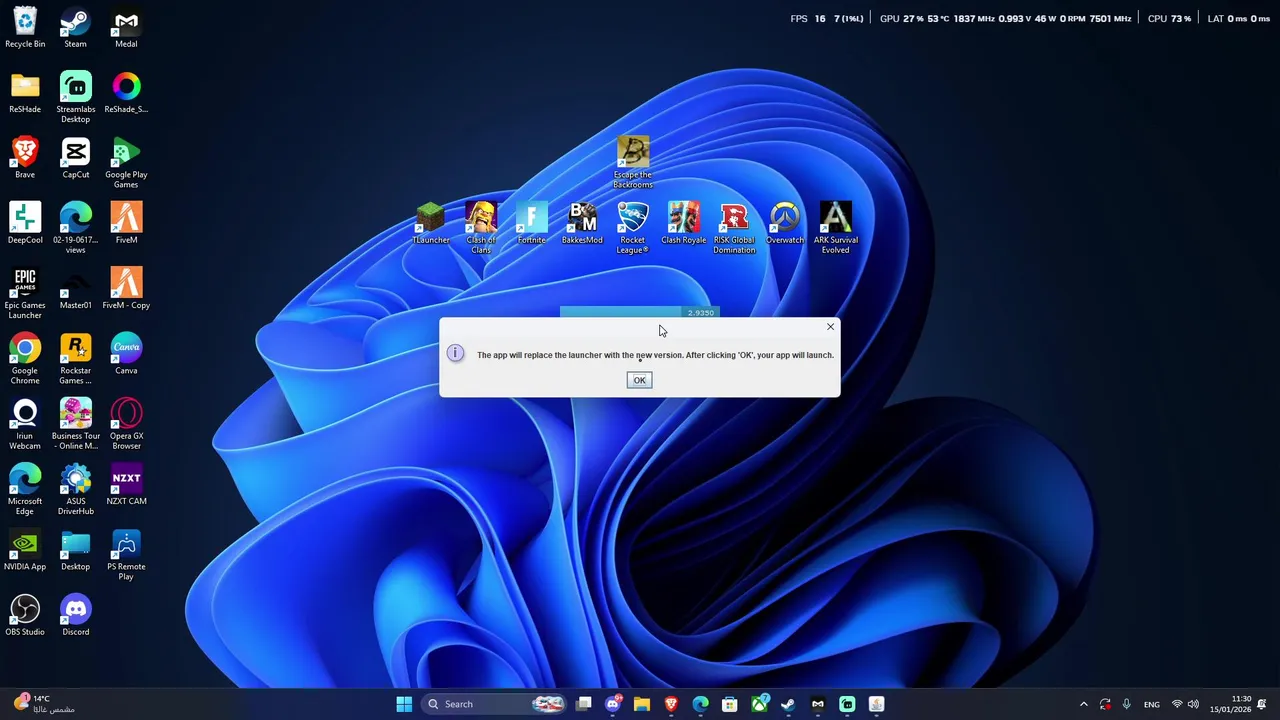Open Medal from the taskbar
This screenshot has width=1280, height=720.
pyautogui.click(x=818, y=704)
